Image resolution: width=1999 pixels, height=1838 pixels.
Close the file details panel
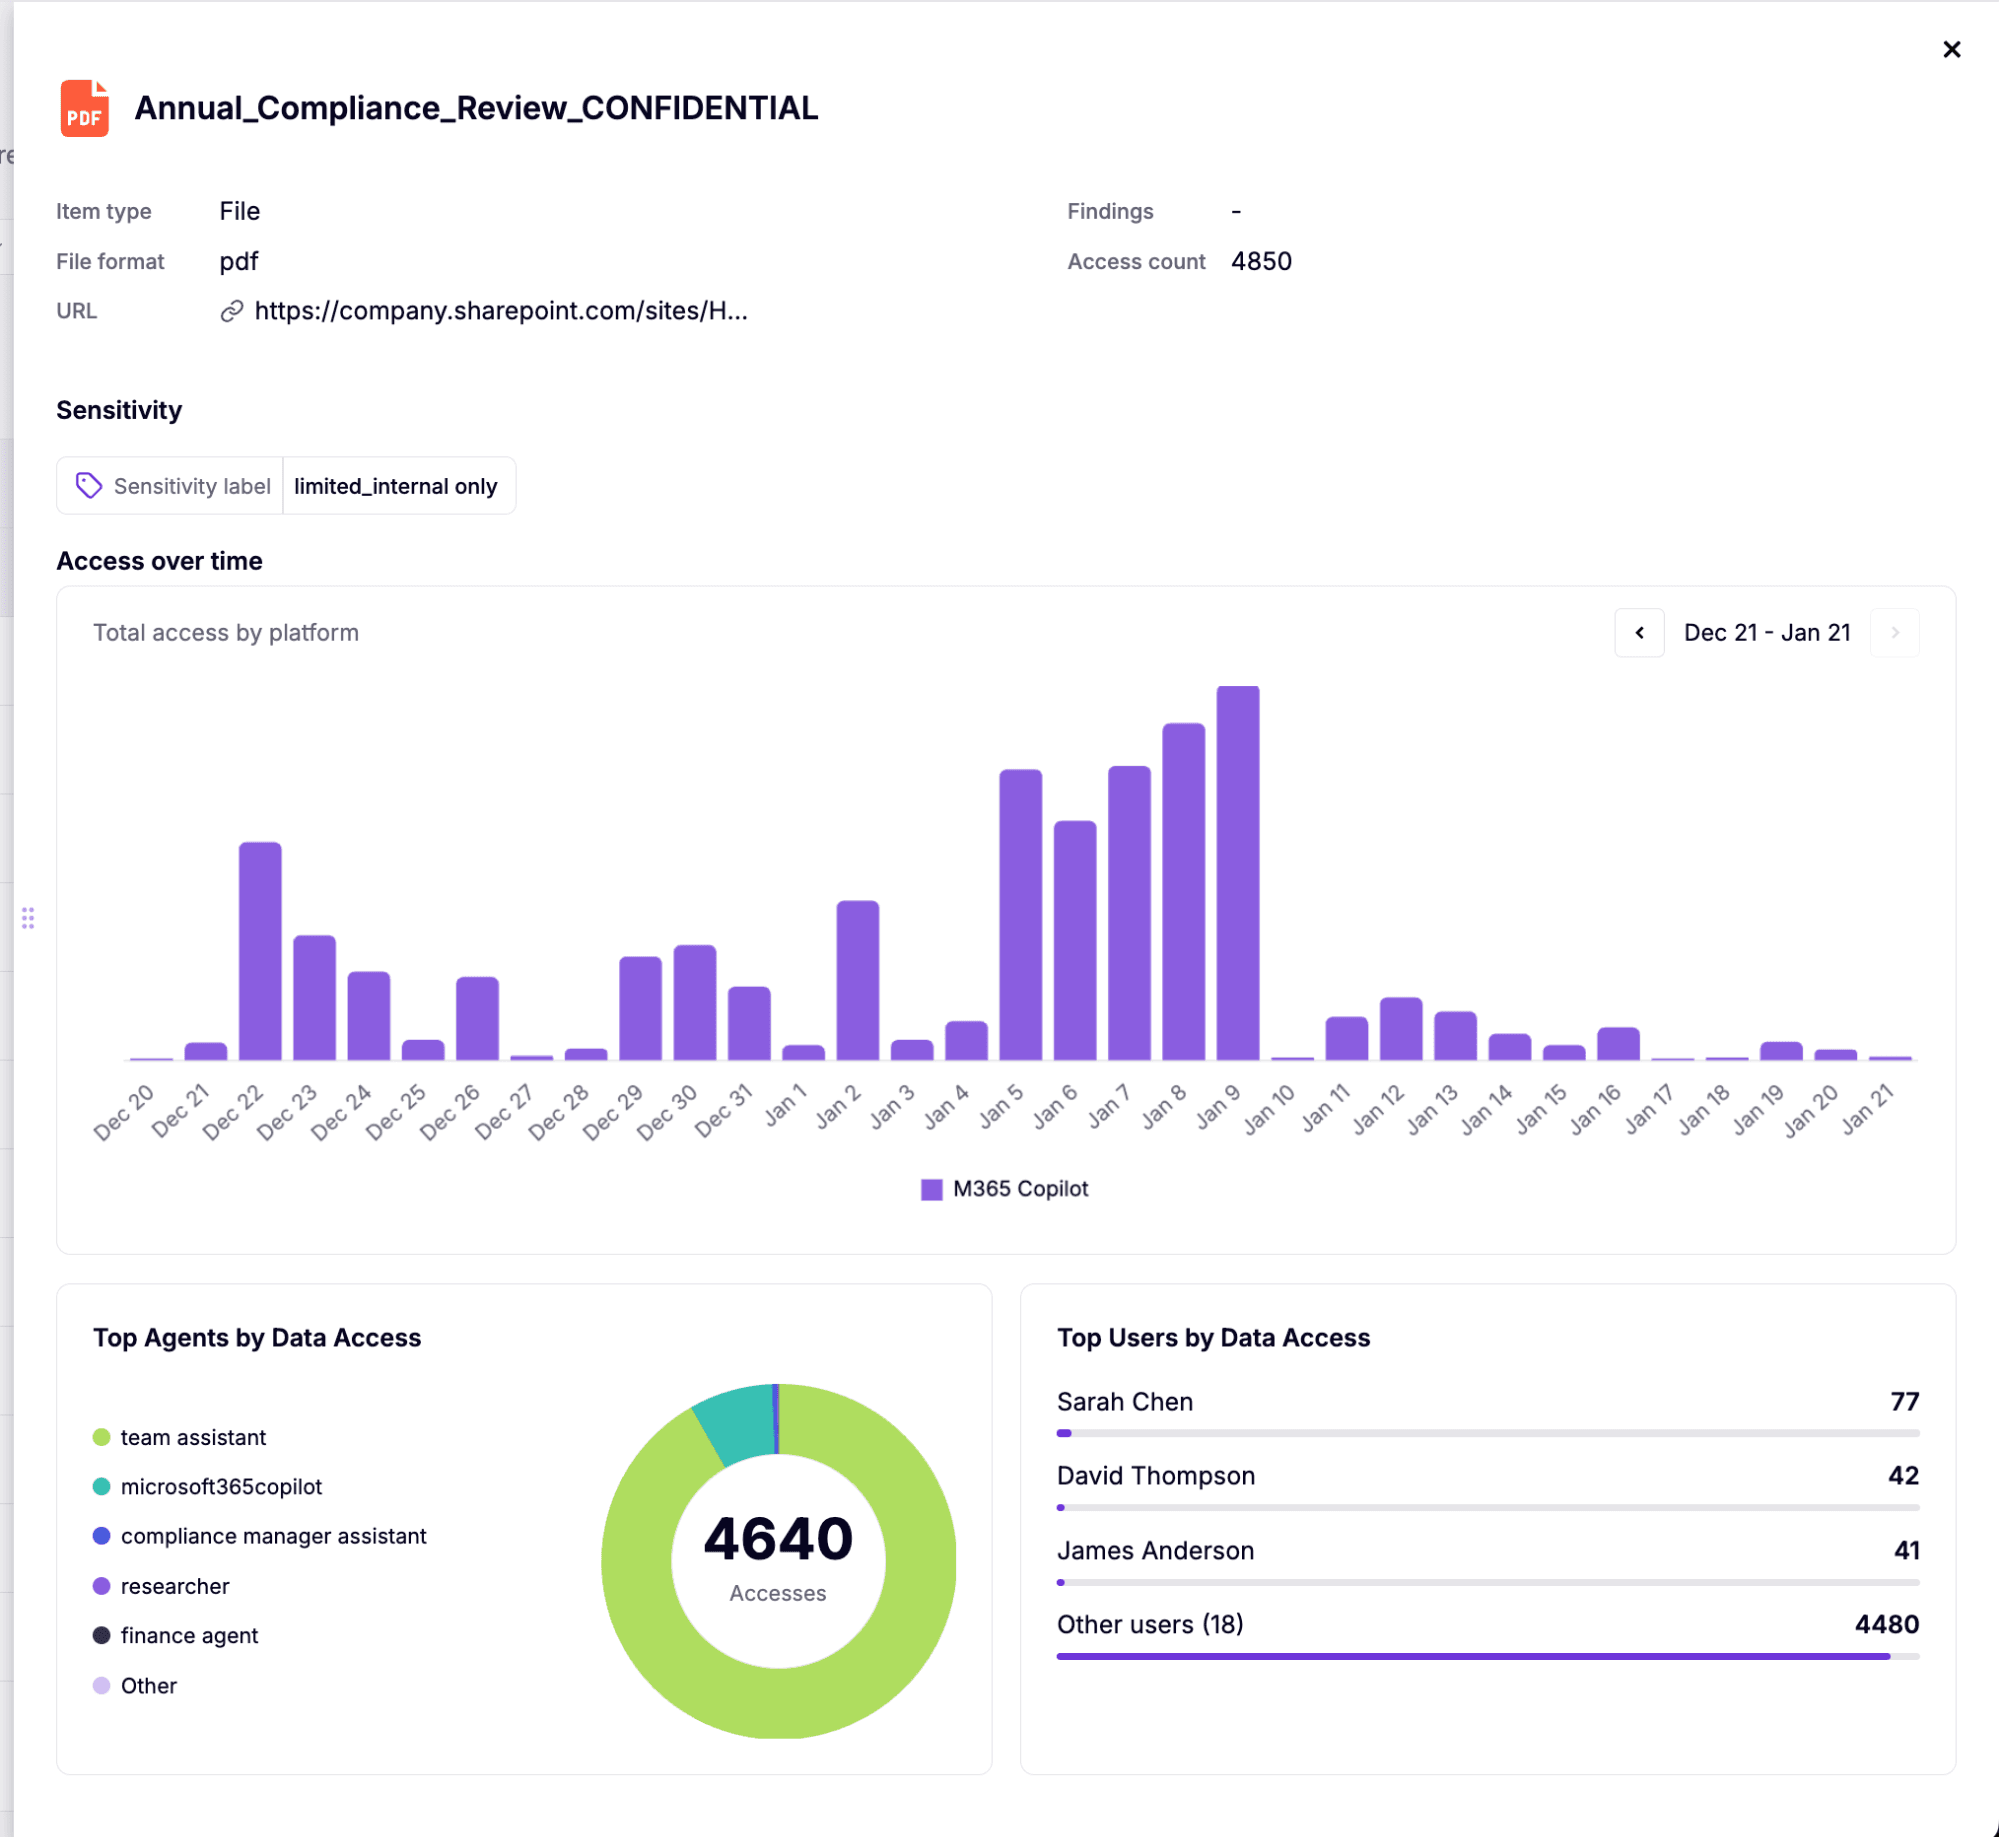pyautogui.click(x=1950, y=49)
